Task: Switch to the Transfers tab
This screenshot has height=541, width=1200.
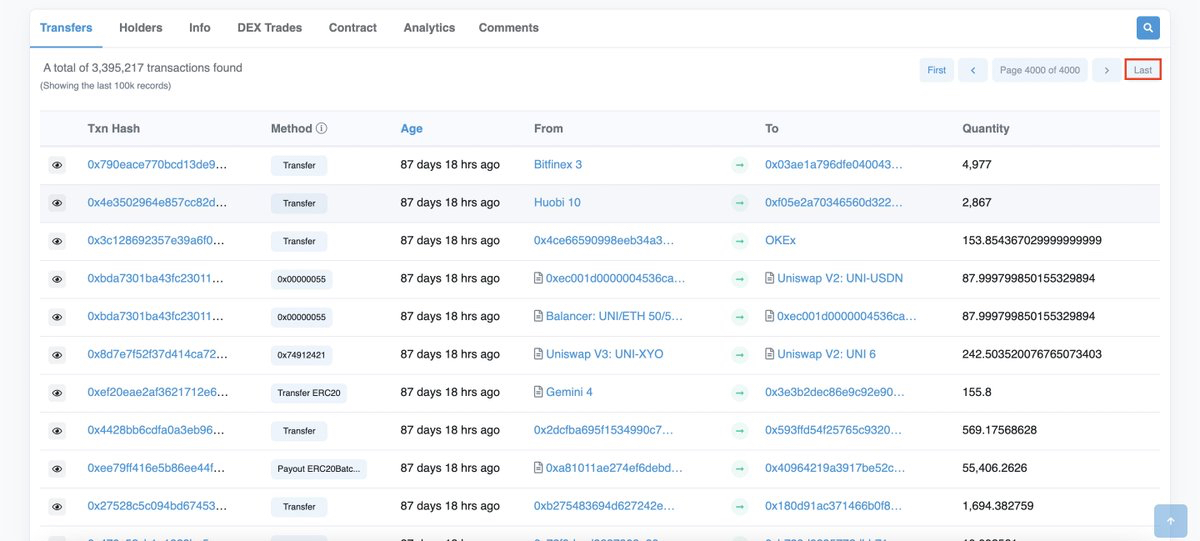Action: click(x=66, y=28)
